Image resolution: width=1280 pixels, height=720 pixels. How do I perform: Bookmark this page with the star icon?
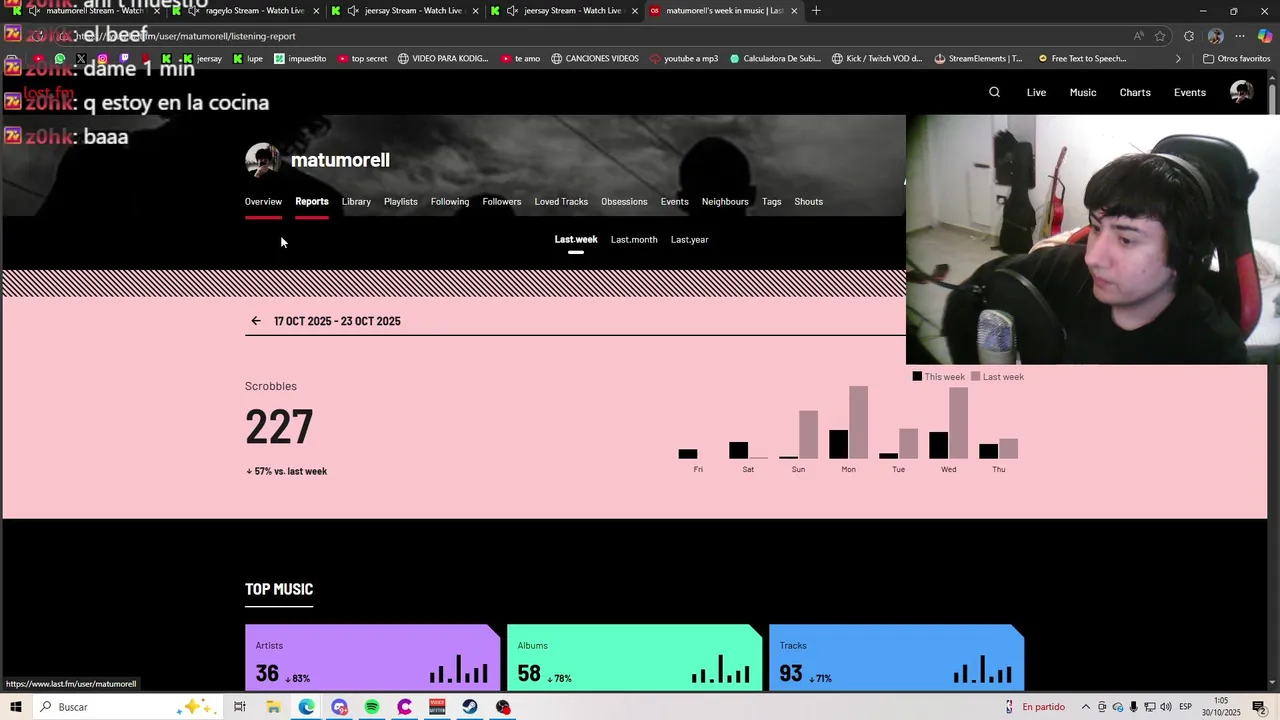click(x=1160, y=36)
